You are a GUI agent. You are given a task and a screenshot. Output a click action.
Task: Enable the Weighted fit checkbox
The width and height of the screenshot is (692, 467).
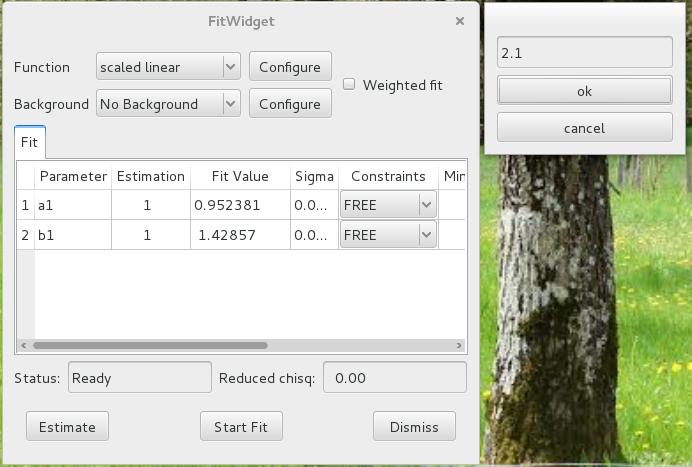[349, 85]
